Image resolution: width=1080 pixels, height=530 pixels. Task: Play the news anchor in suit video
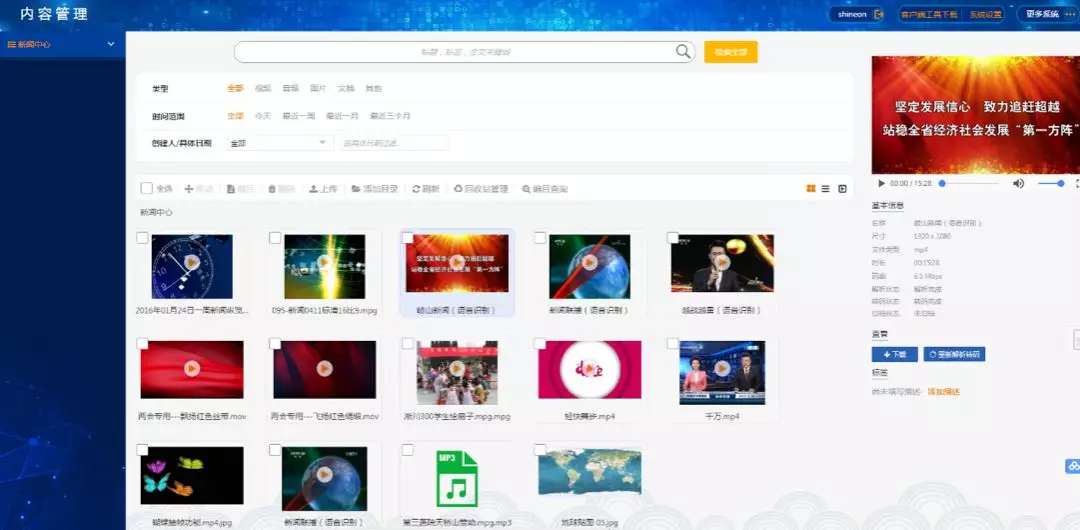(723, 263)
